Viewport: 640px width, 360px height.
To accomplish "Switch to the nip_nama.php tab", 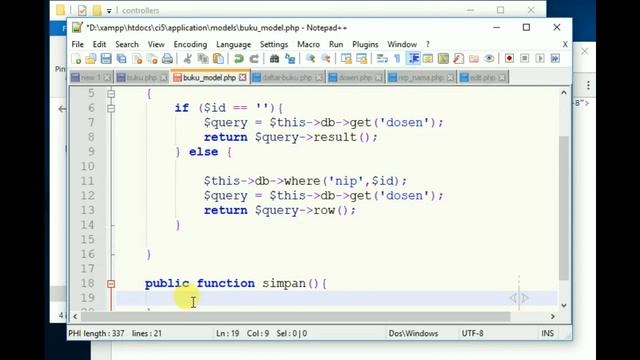I will point(421,78).
